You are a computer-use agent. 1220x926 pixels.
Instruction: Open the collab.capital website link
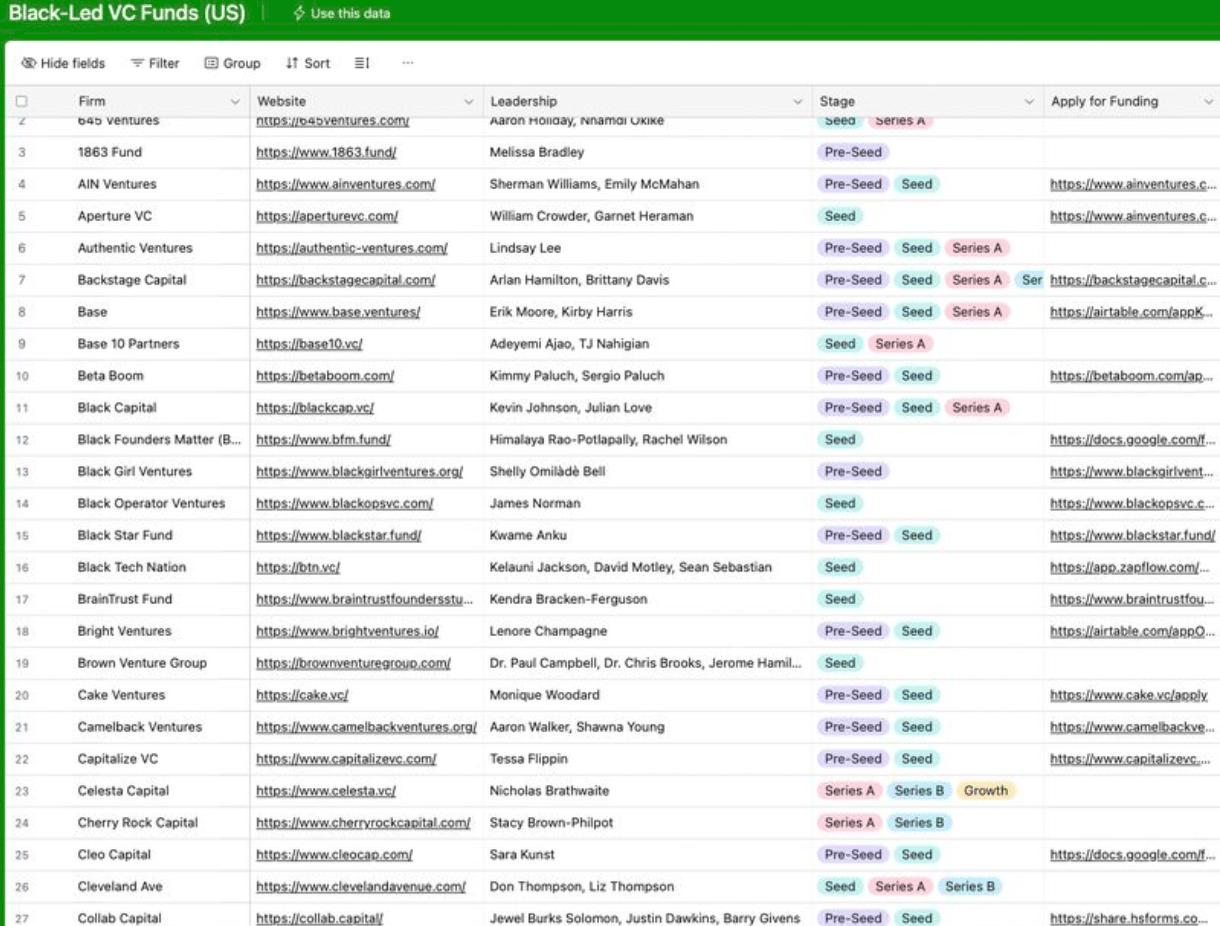(320, 918)
